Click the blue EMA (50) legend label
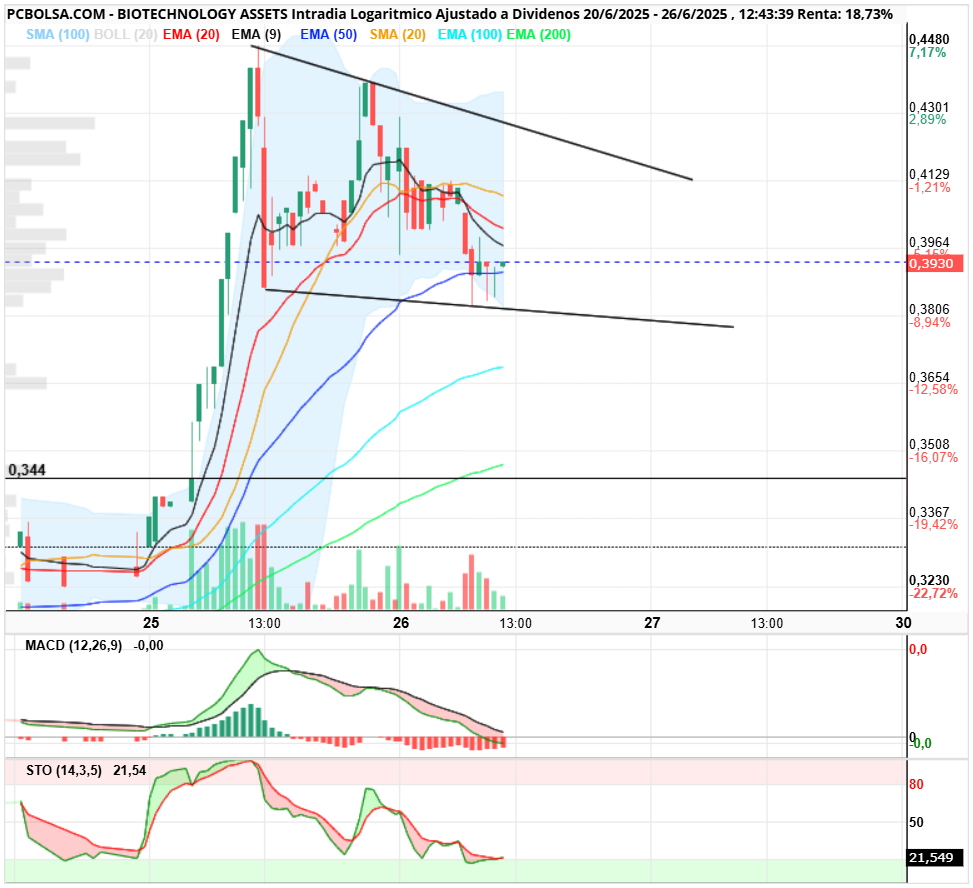 point(329,35)
